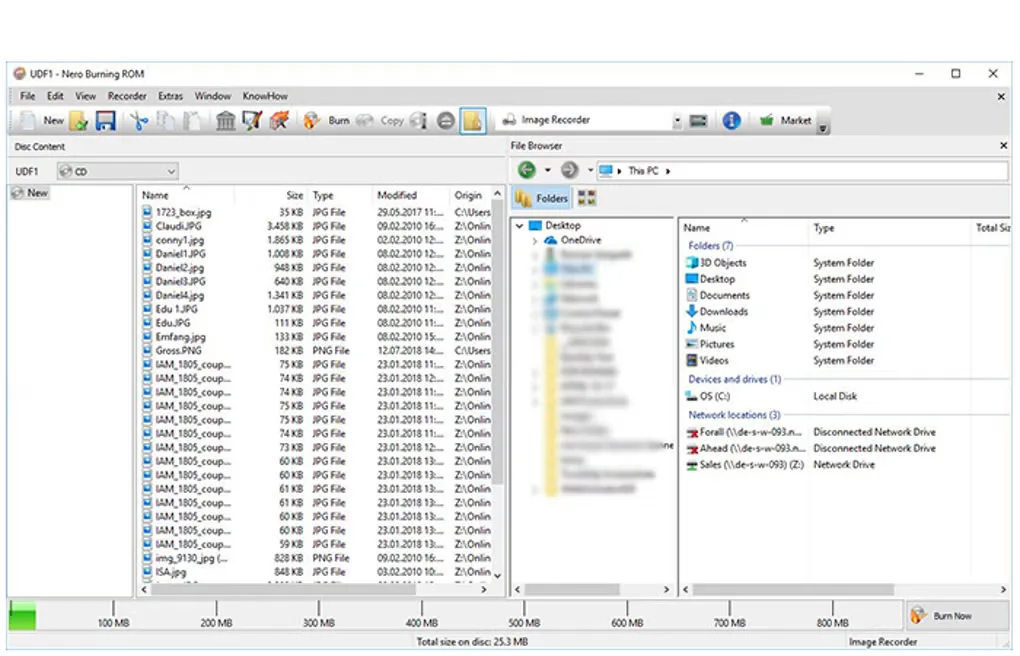
Task: Click the New compilation toolbar icon
Action: (x=28, y=120)
